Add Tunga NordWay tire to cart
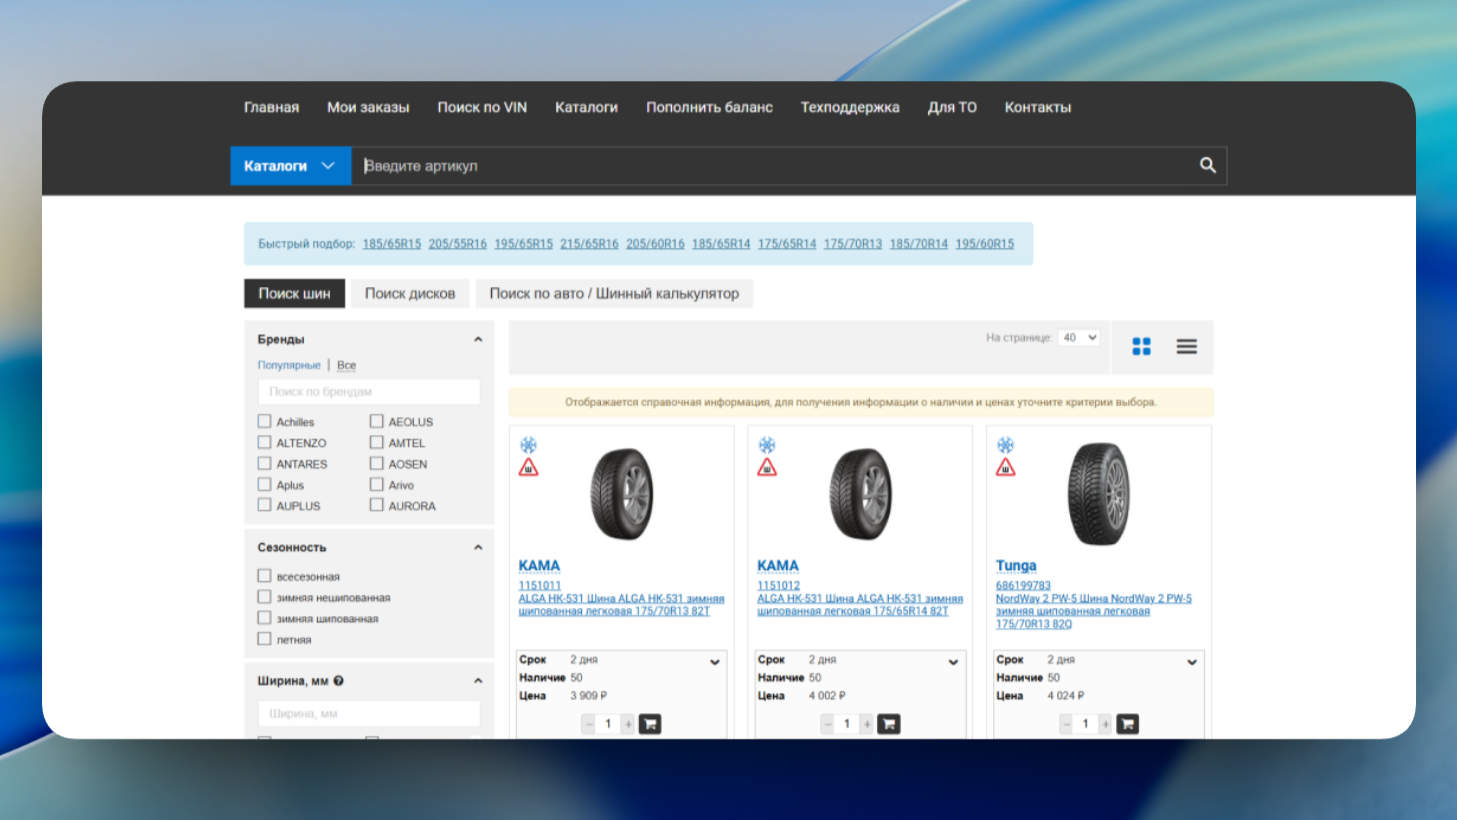The height and width of the screenshot is (820, 1457). coord(1127,724)
